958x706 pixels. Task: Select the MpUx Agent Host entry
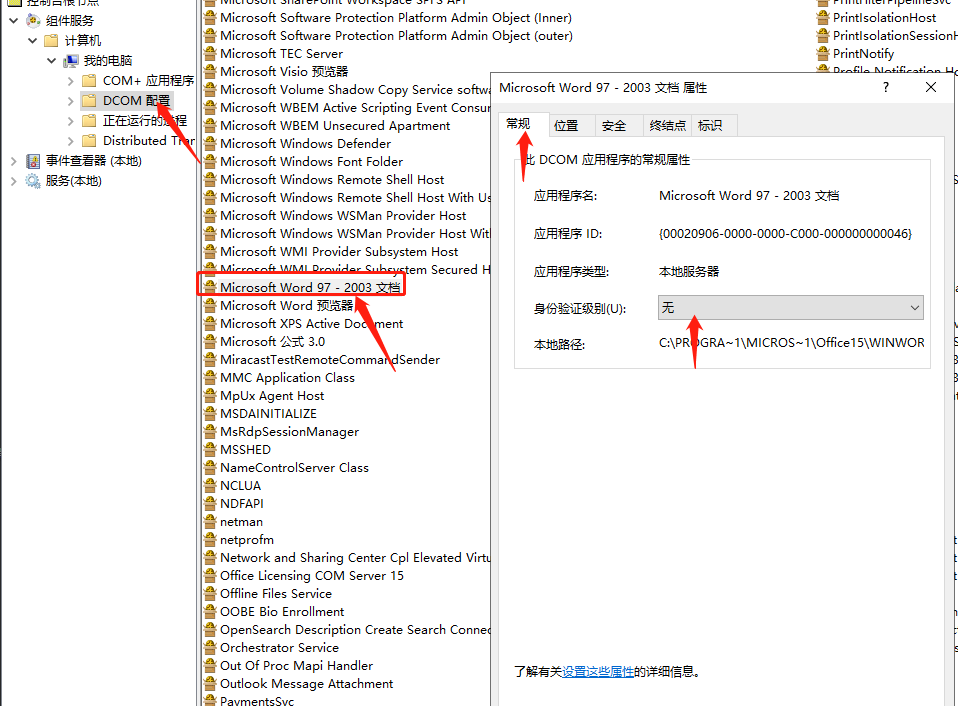272,396
